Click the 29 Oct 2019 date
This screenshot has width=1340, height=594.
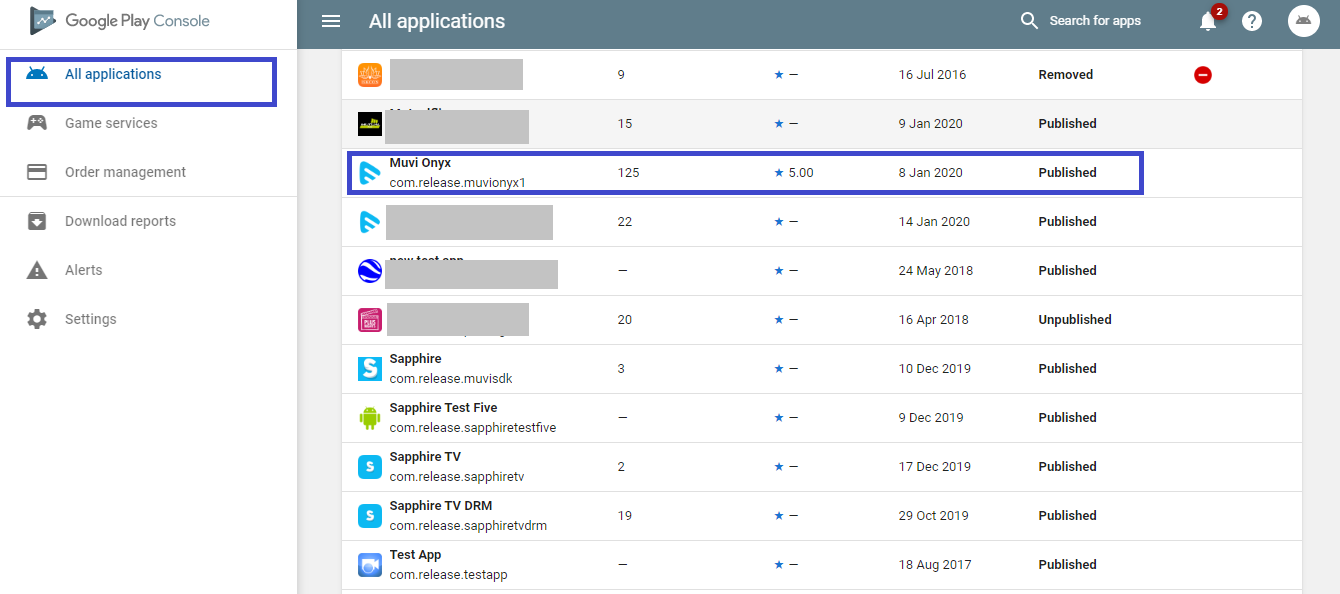click(x=934, y=516)
